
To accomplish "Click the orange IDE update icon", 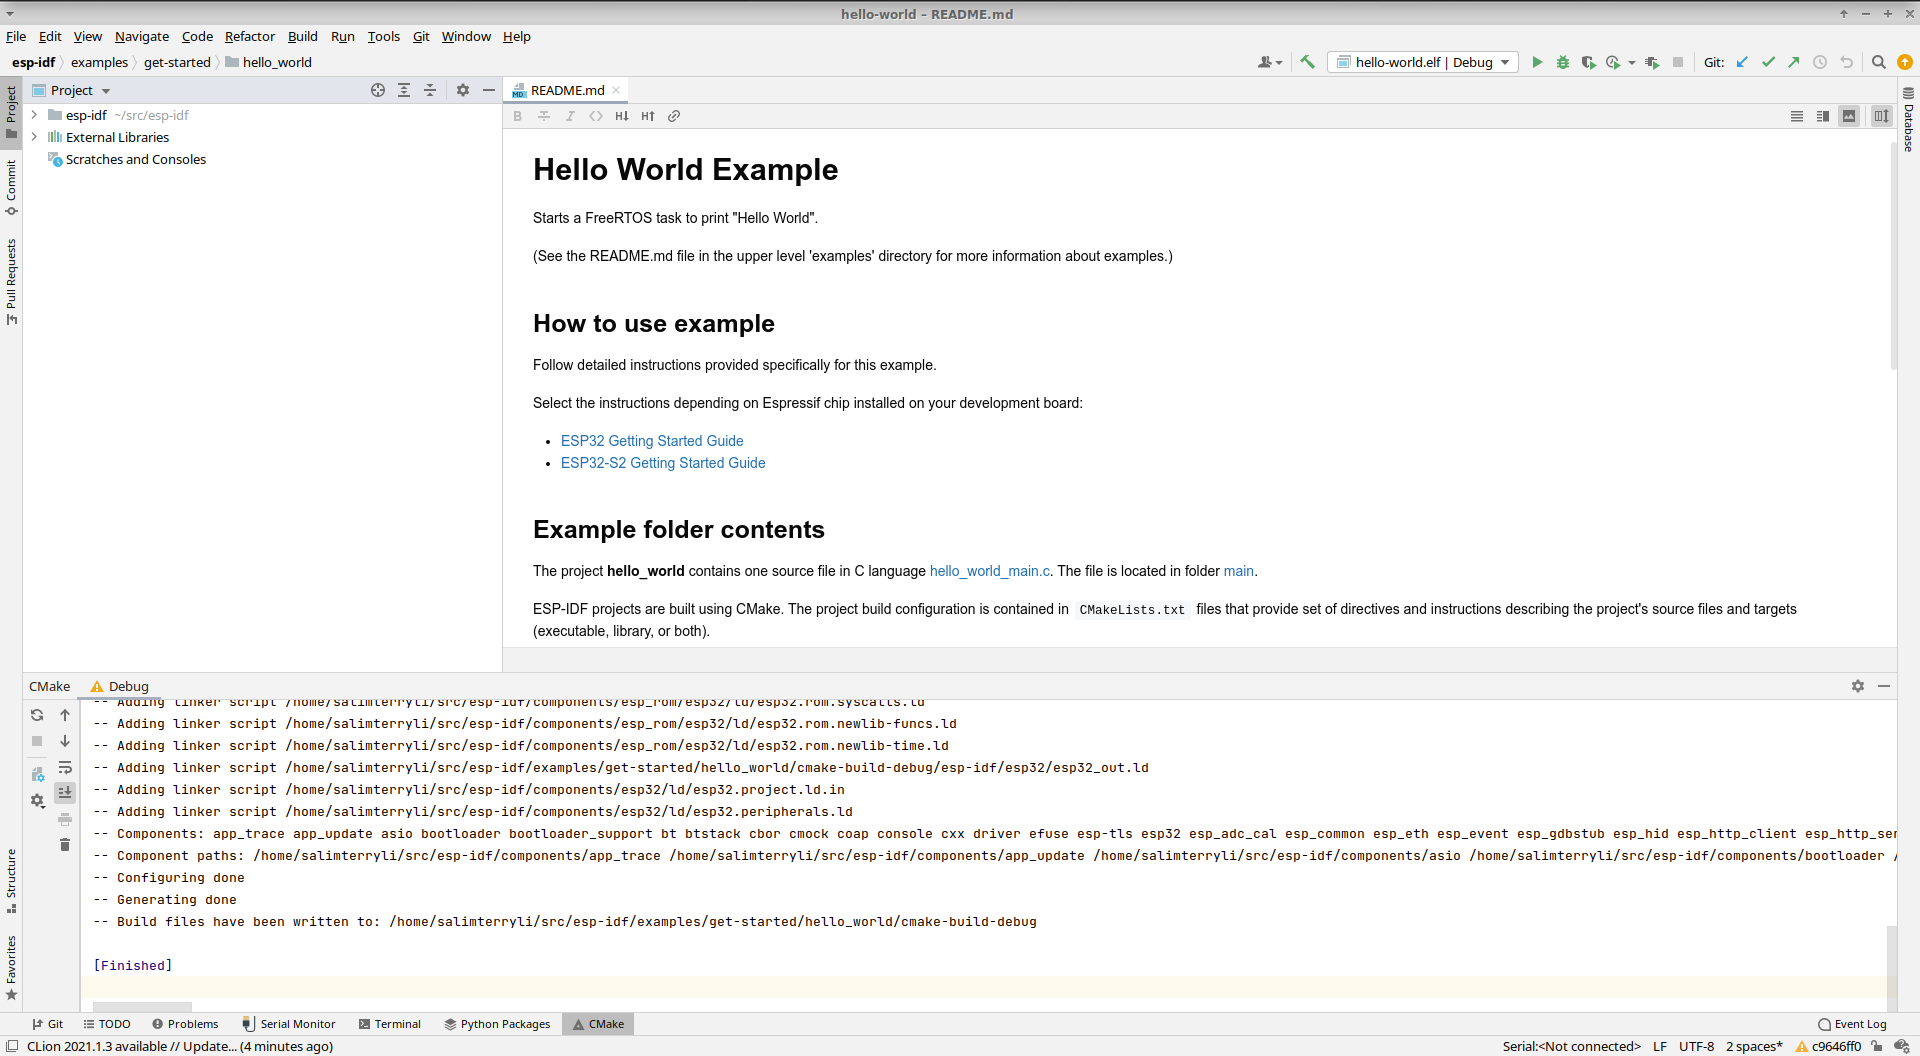I will 1905,62.
